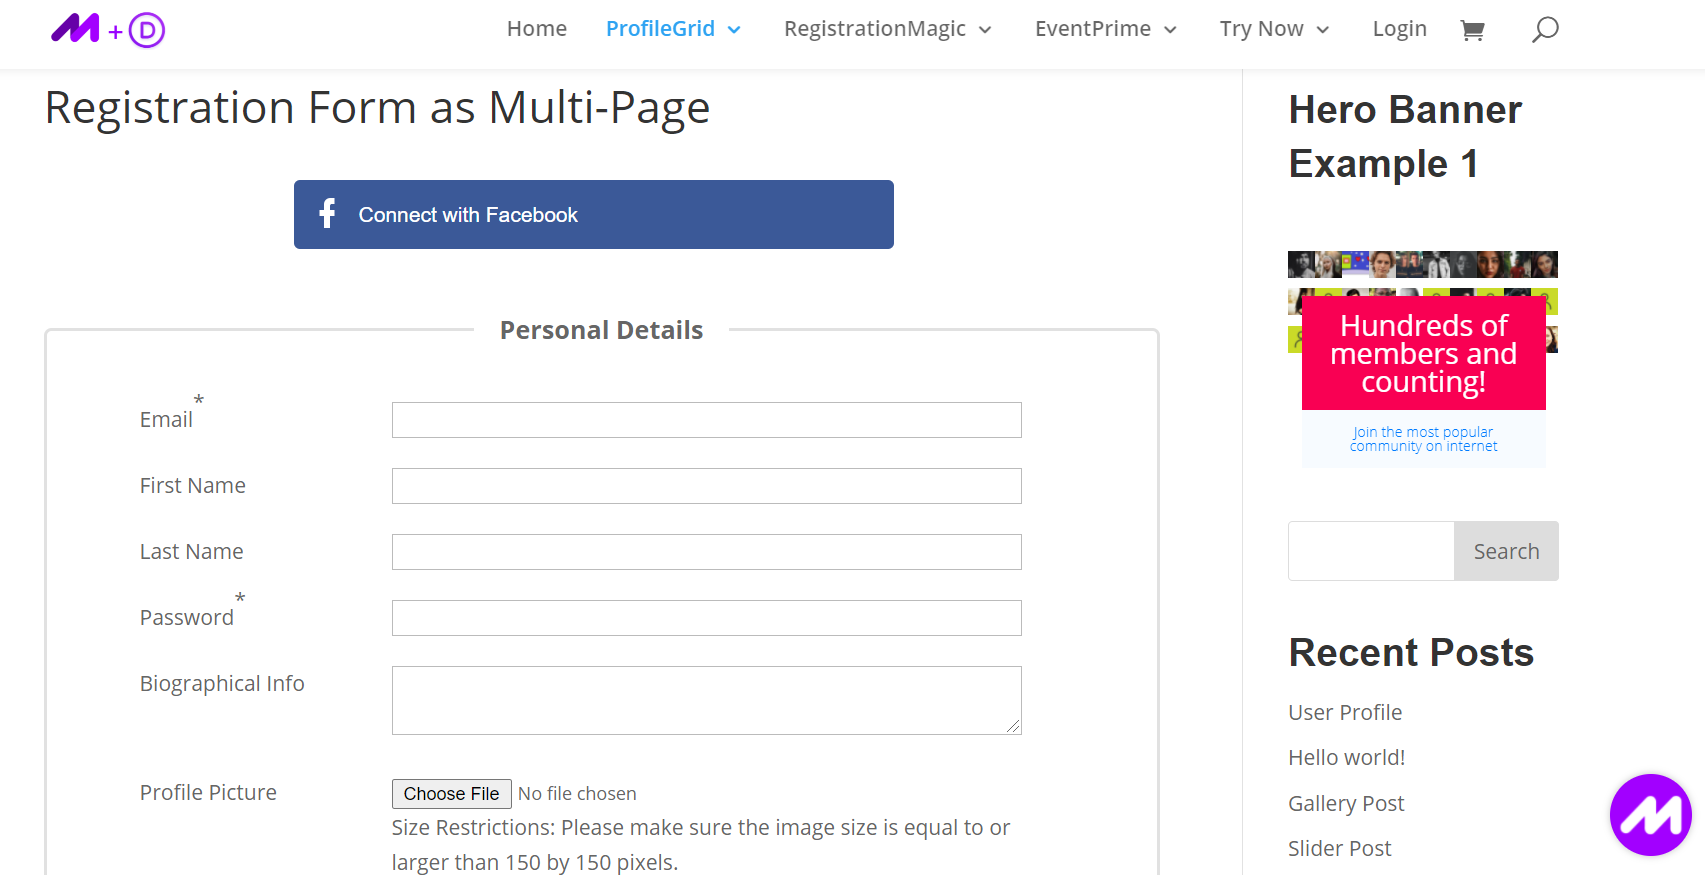Open the RegistrationMagic menu item

875,29
